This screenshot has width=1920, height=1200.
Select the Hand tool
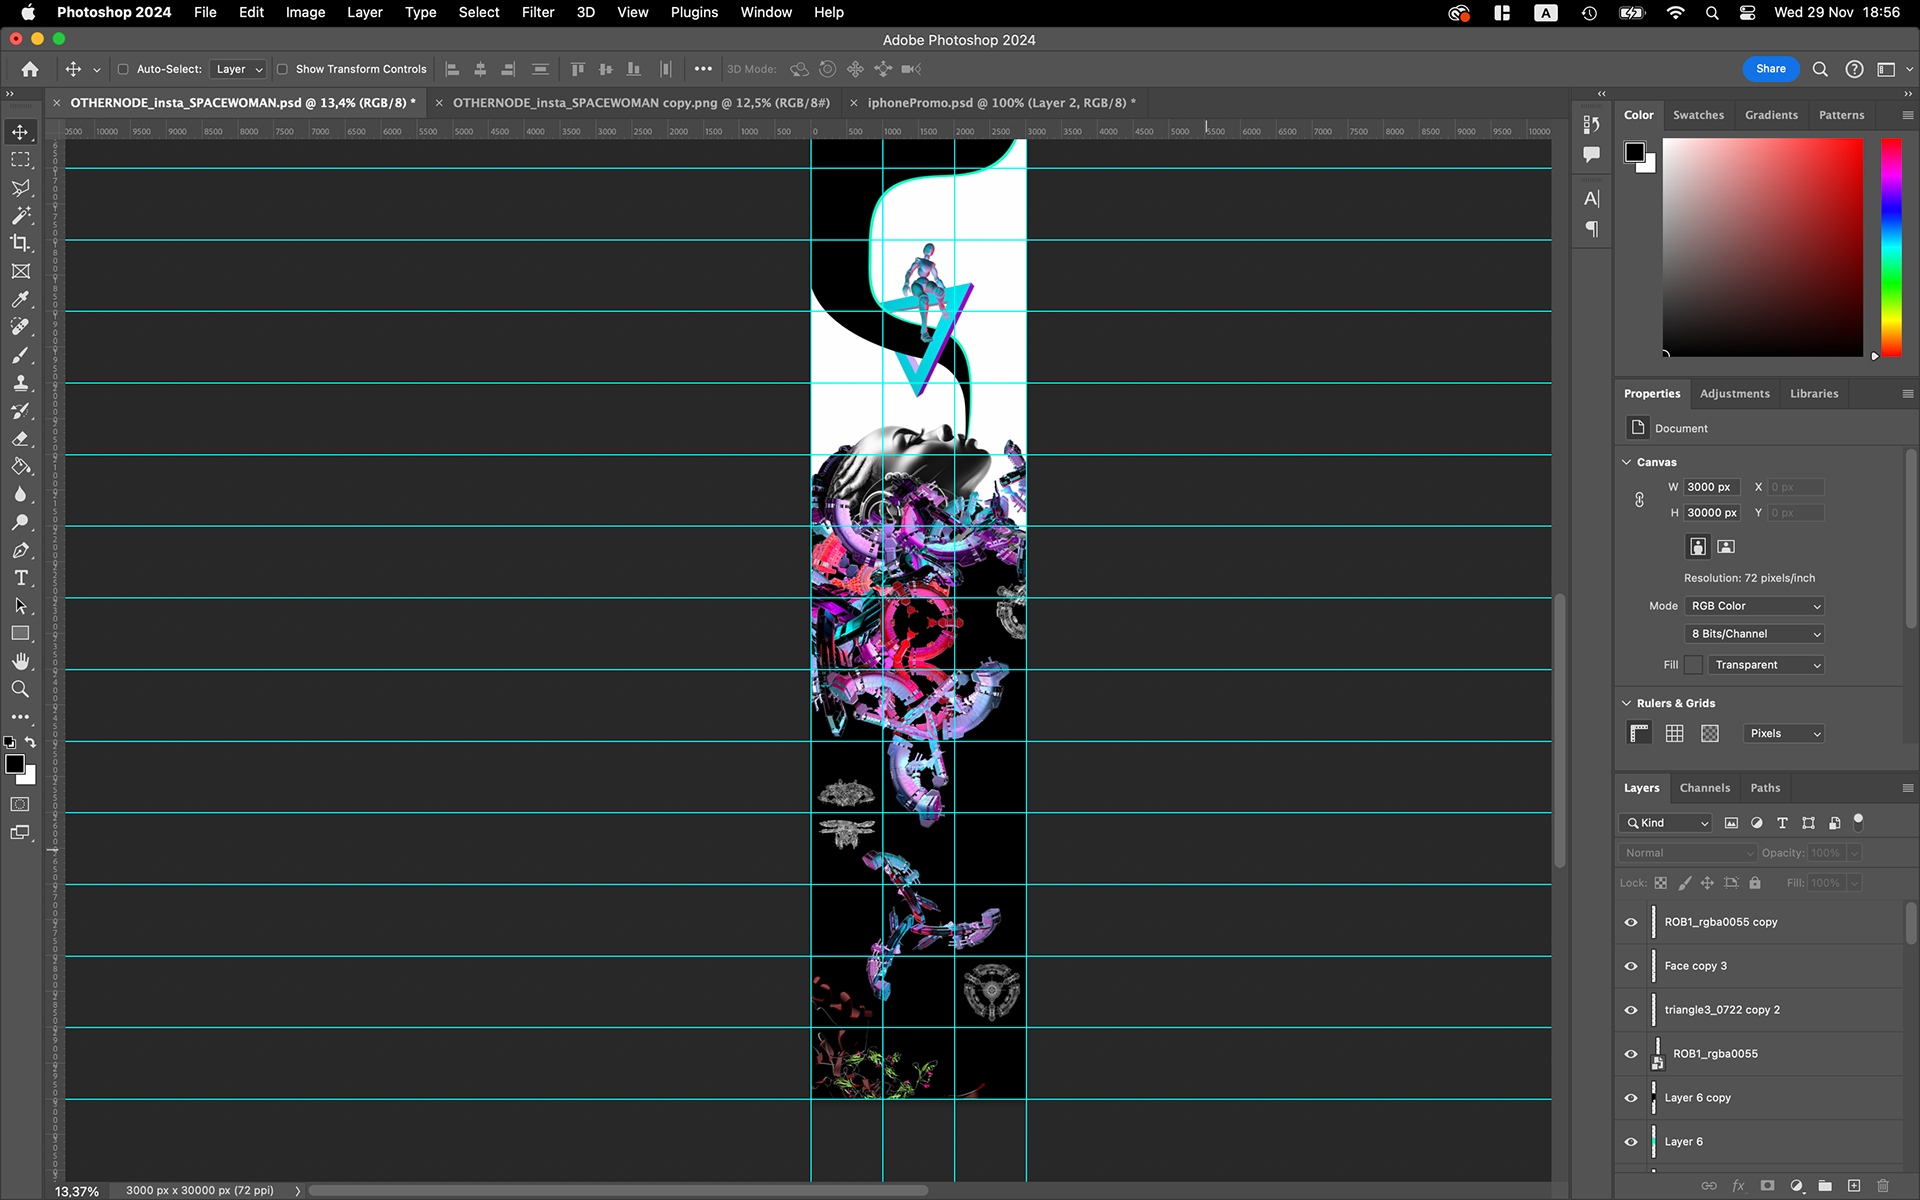tap(20, 661)
